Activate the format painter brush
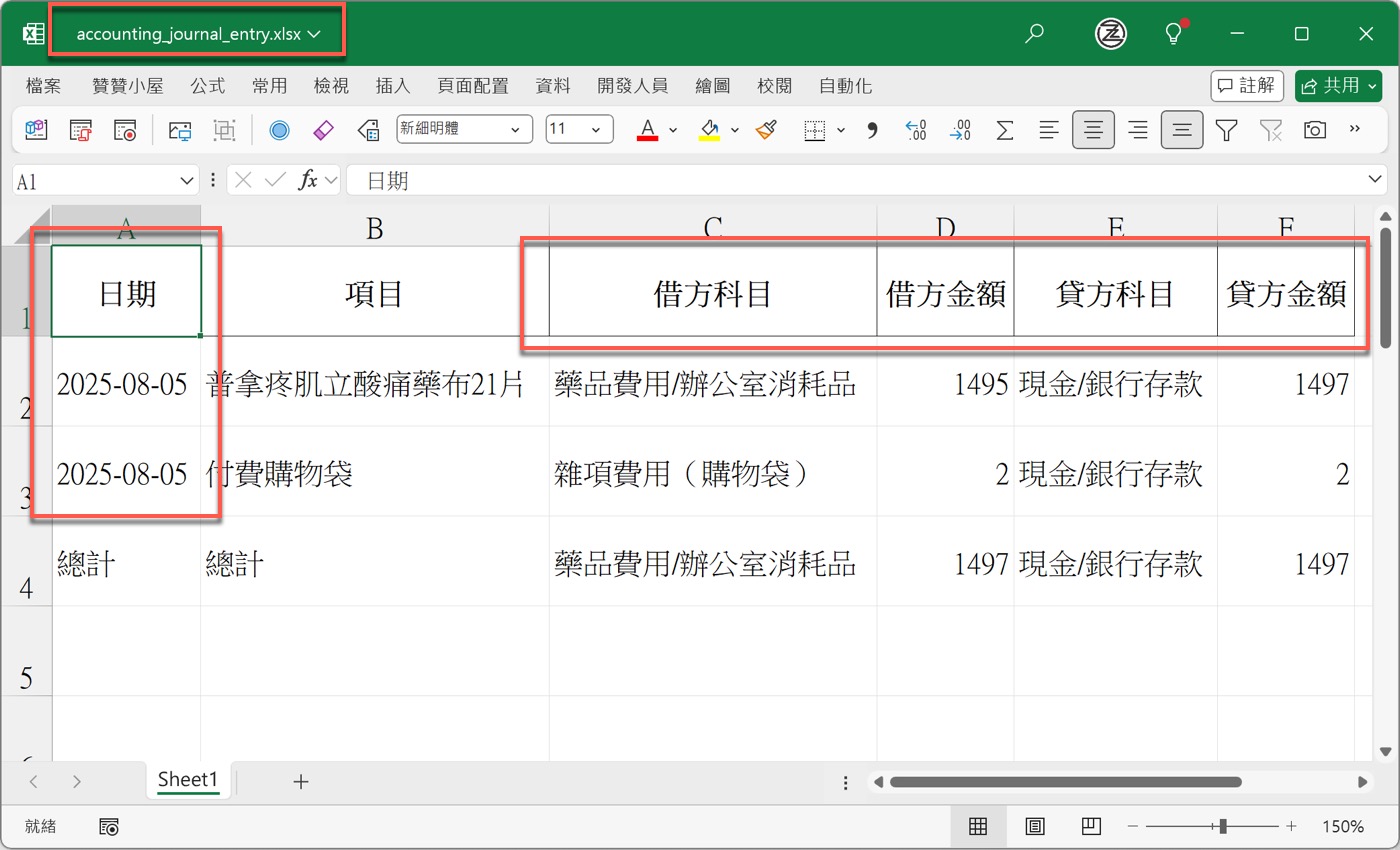Screen dimensions: 1400x850 [x=767, y=129]
